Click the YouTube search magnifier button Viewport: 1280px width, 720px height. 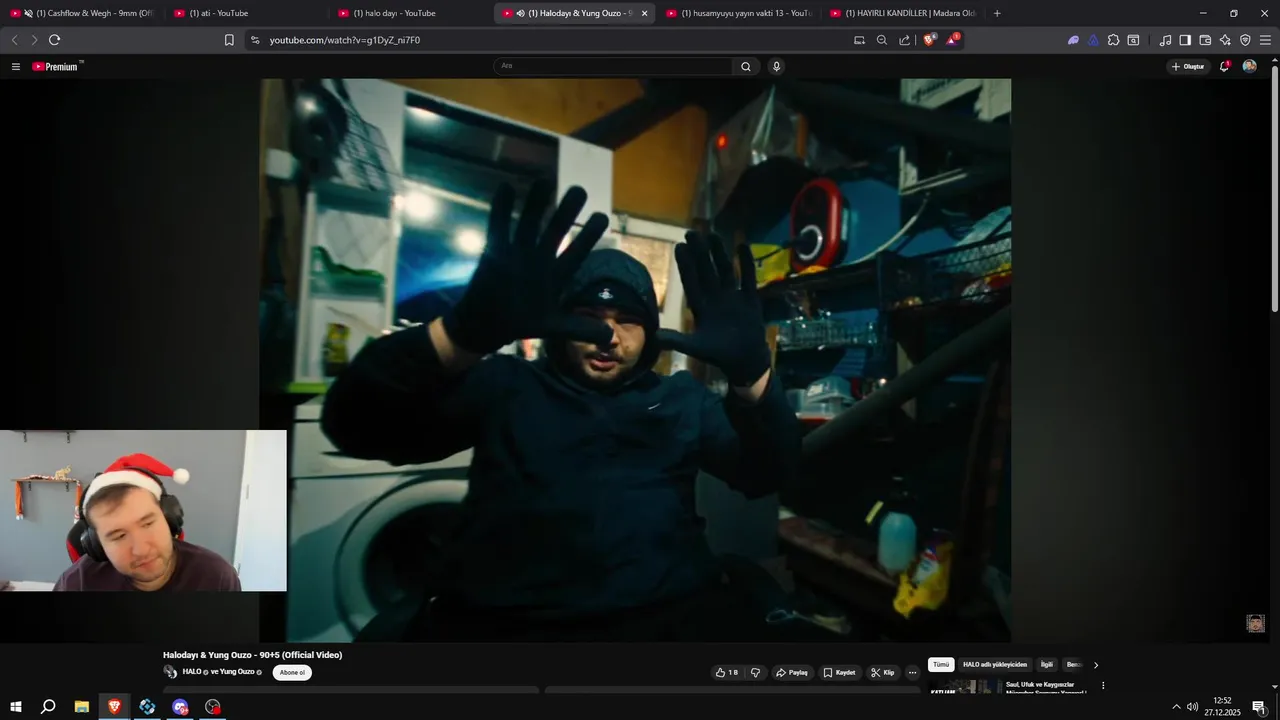click(x=746, y=66)
